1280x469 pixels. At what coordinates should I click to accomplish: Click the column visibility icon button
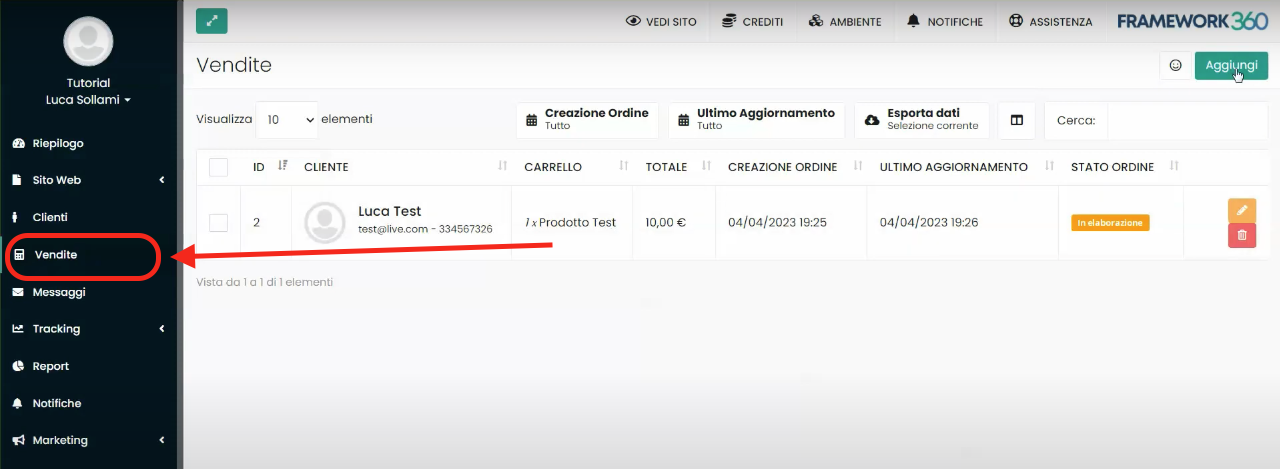pyautogui.click(x=1017, y=120)
